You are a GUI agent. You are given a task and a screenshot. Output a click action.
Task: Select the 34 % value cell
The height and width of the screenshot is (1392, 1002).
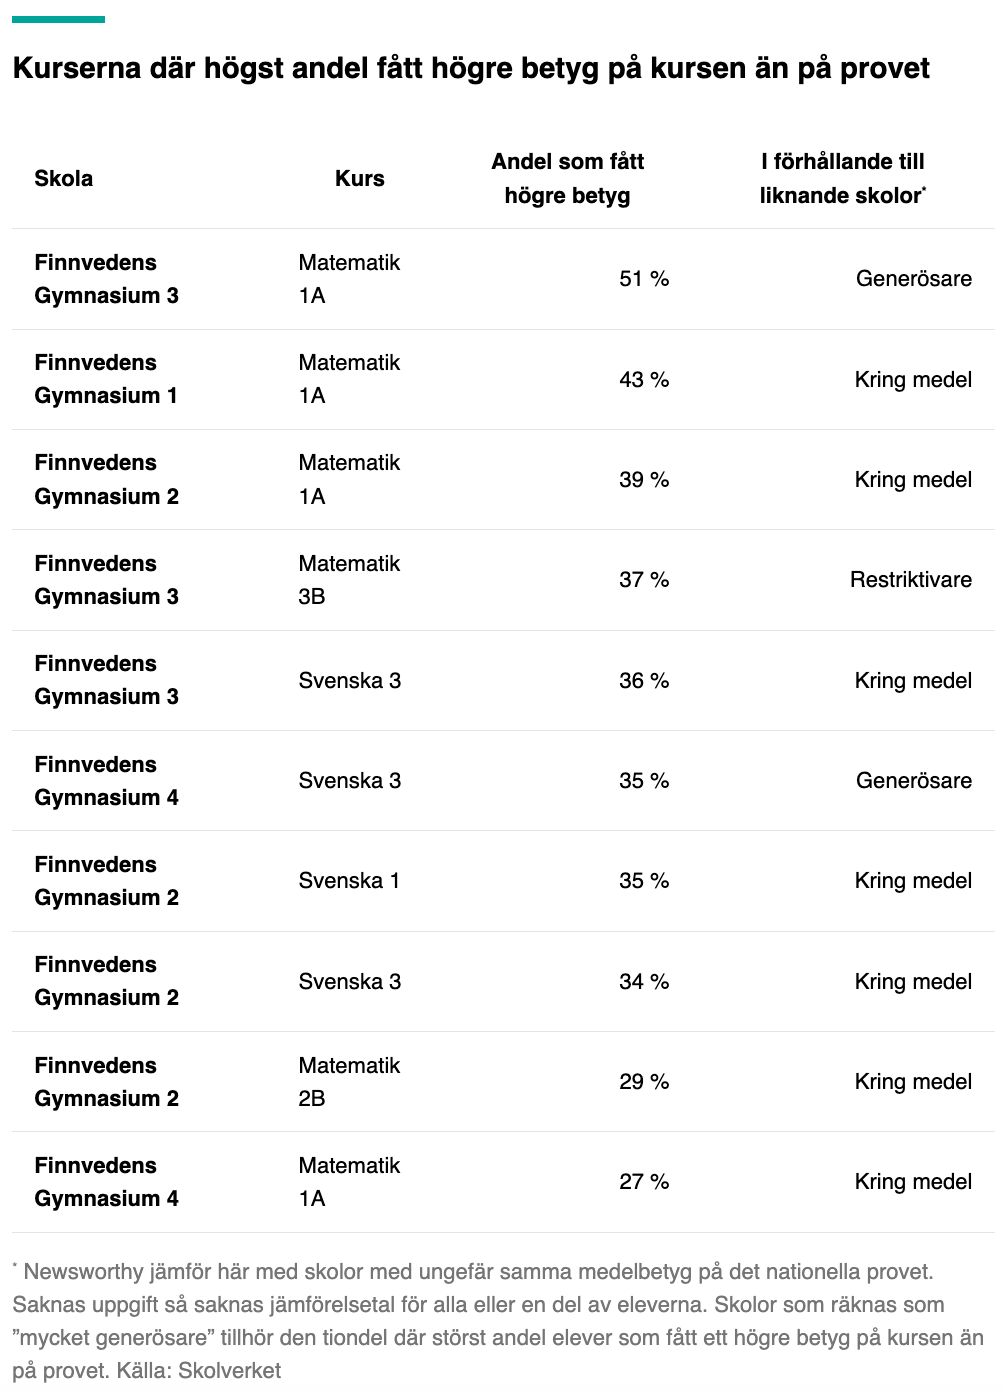tap(644, 982)
